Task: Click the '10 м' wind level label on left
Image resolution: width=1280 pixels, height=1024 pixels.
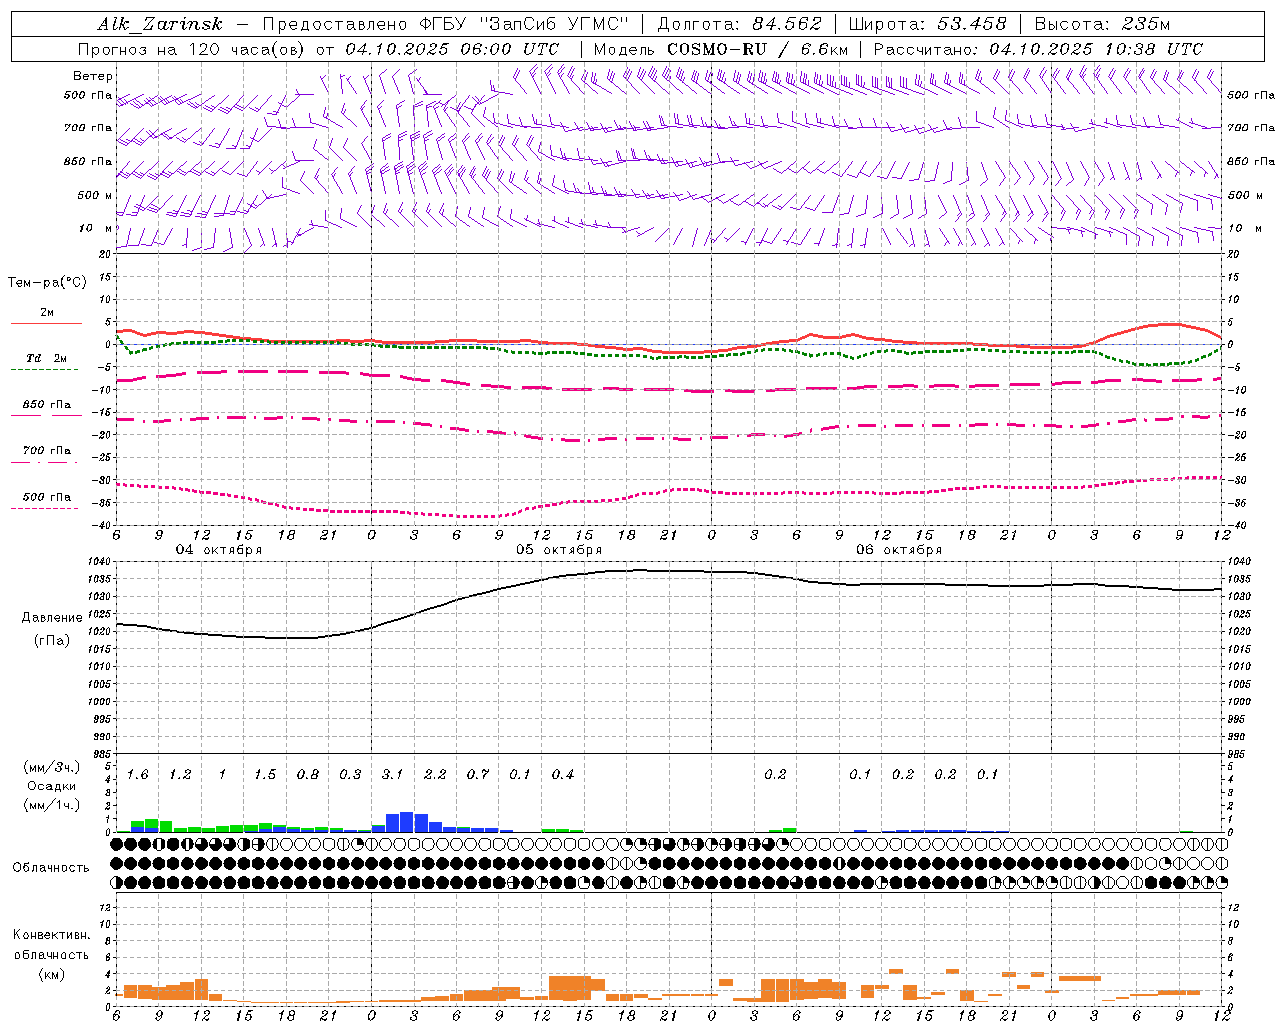Action: 96,228
